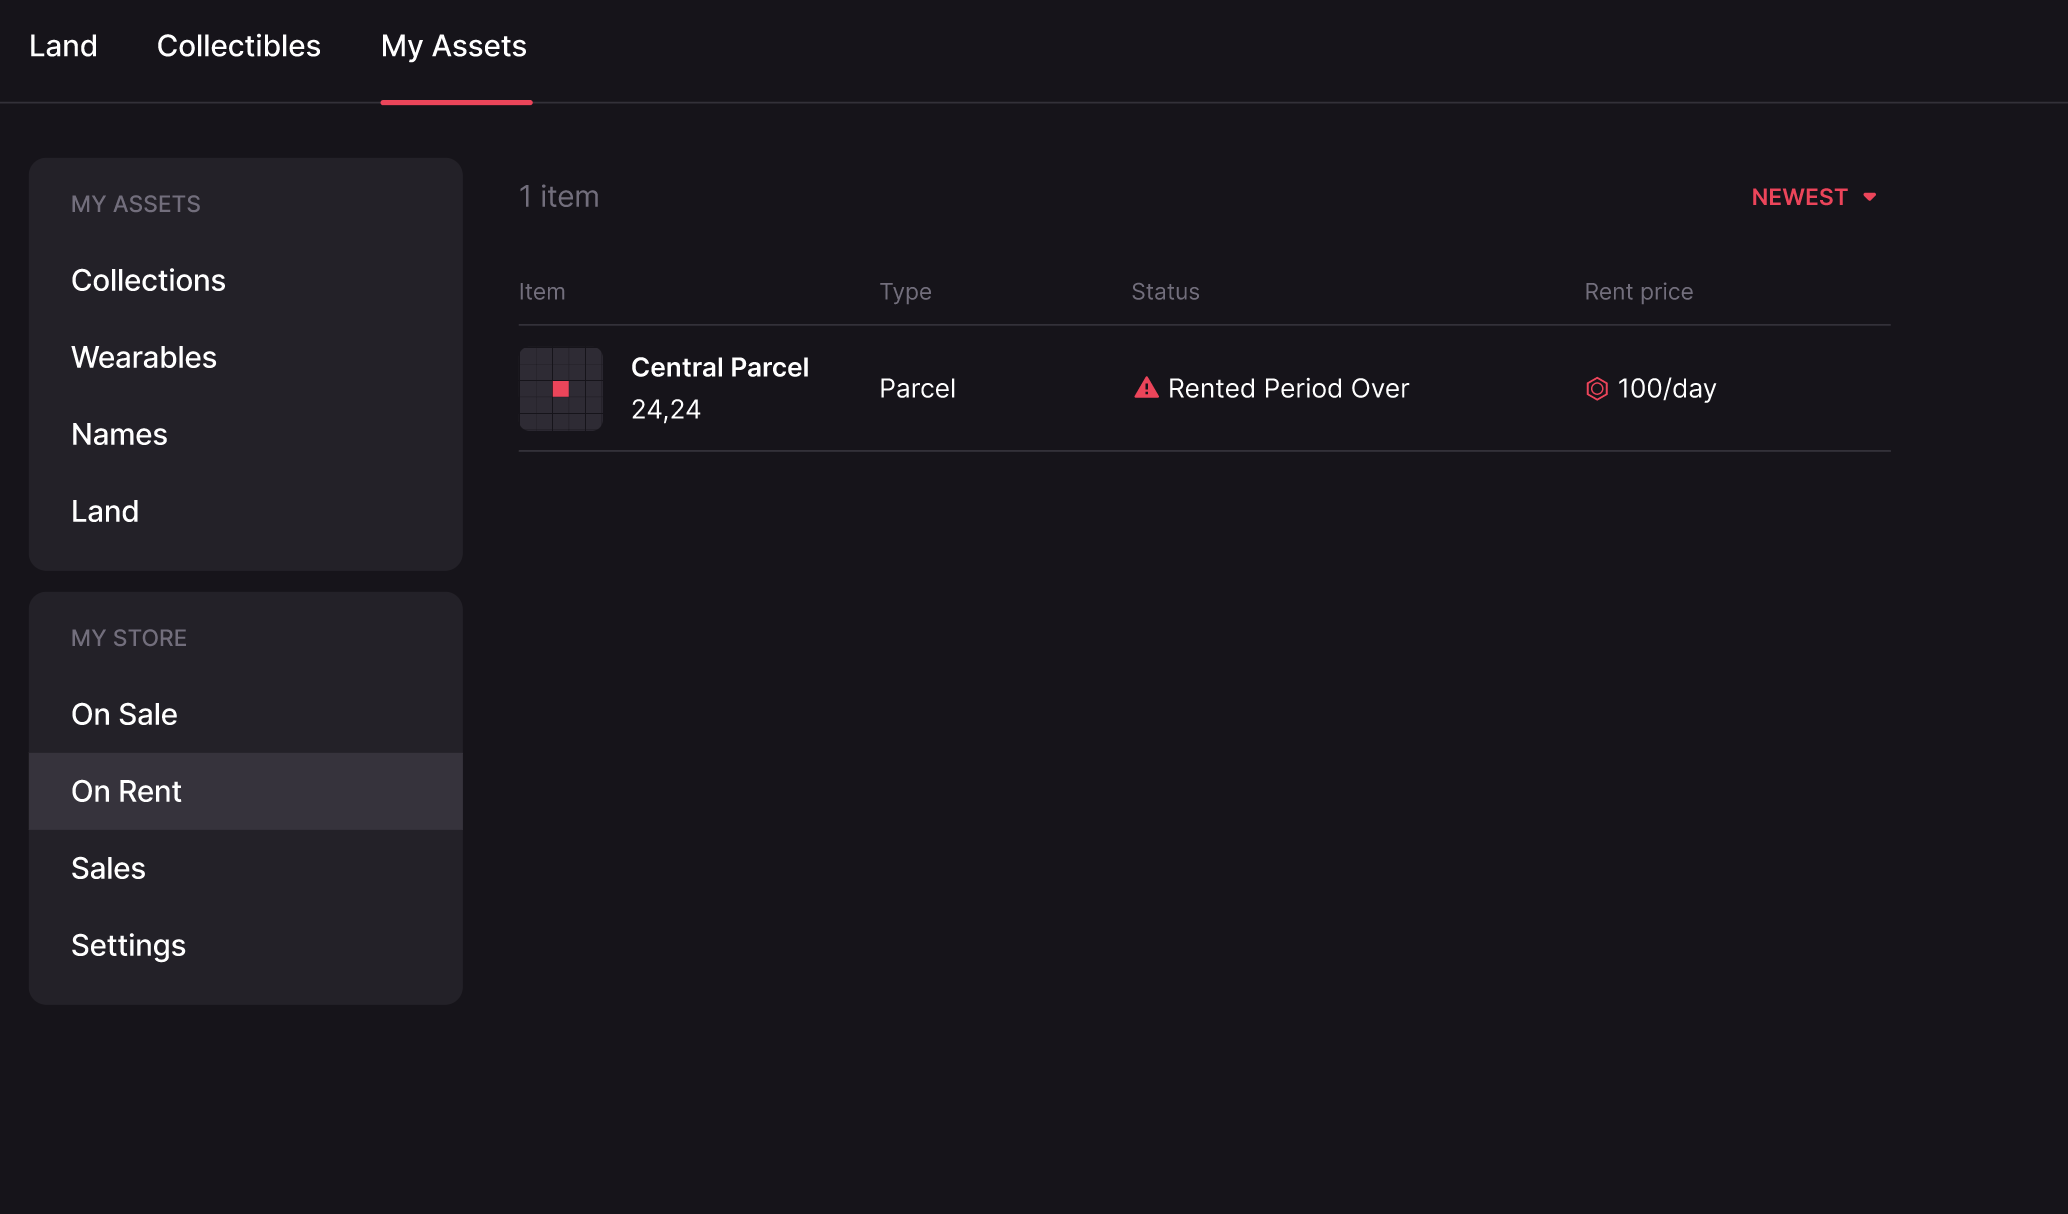2068x1214 pixels.
Task: Select On Rent in My Store
Action: coord(126,791)
